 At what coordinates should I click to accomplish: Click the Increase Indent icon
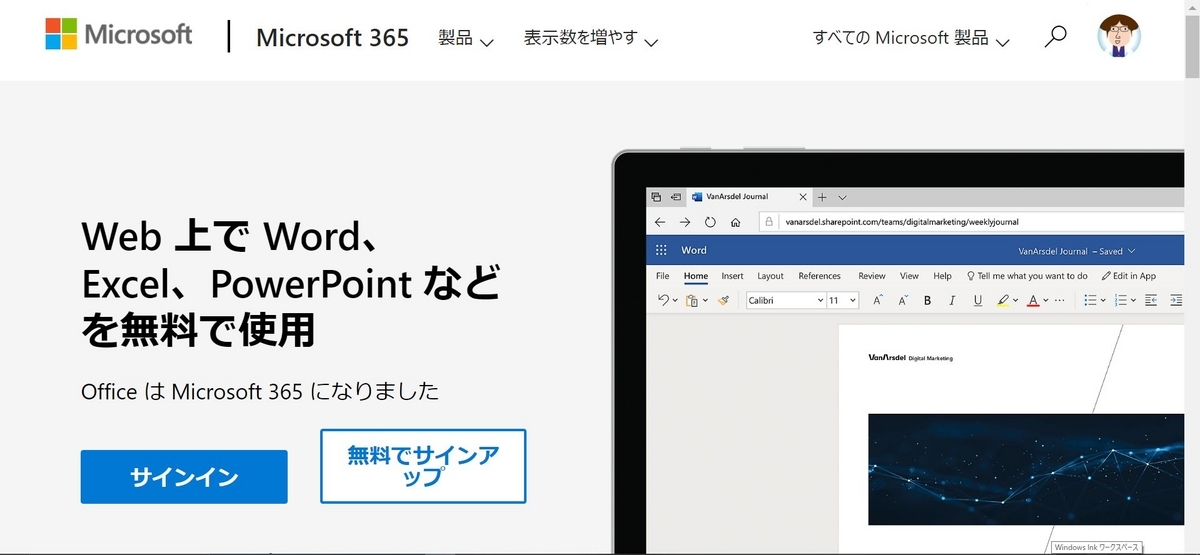coord(1177,300)
